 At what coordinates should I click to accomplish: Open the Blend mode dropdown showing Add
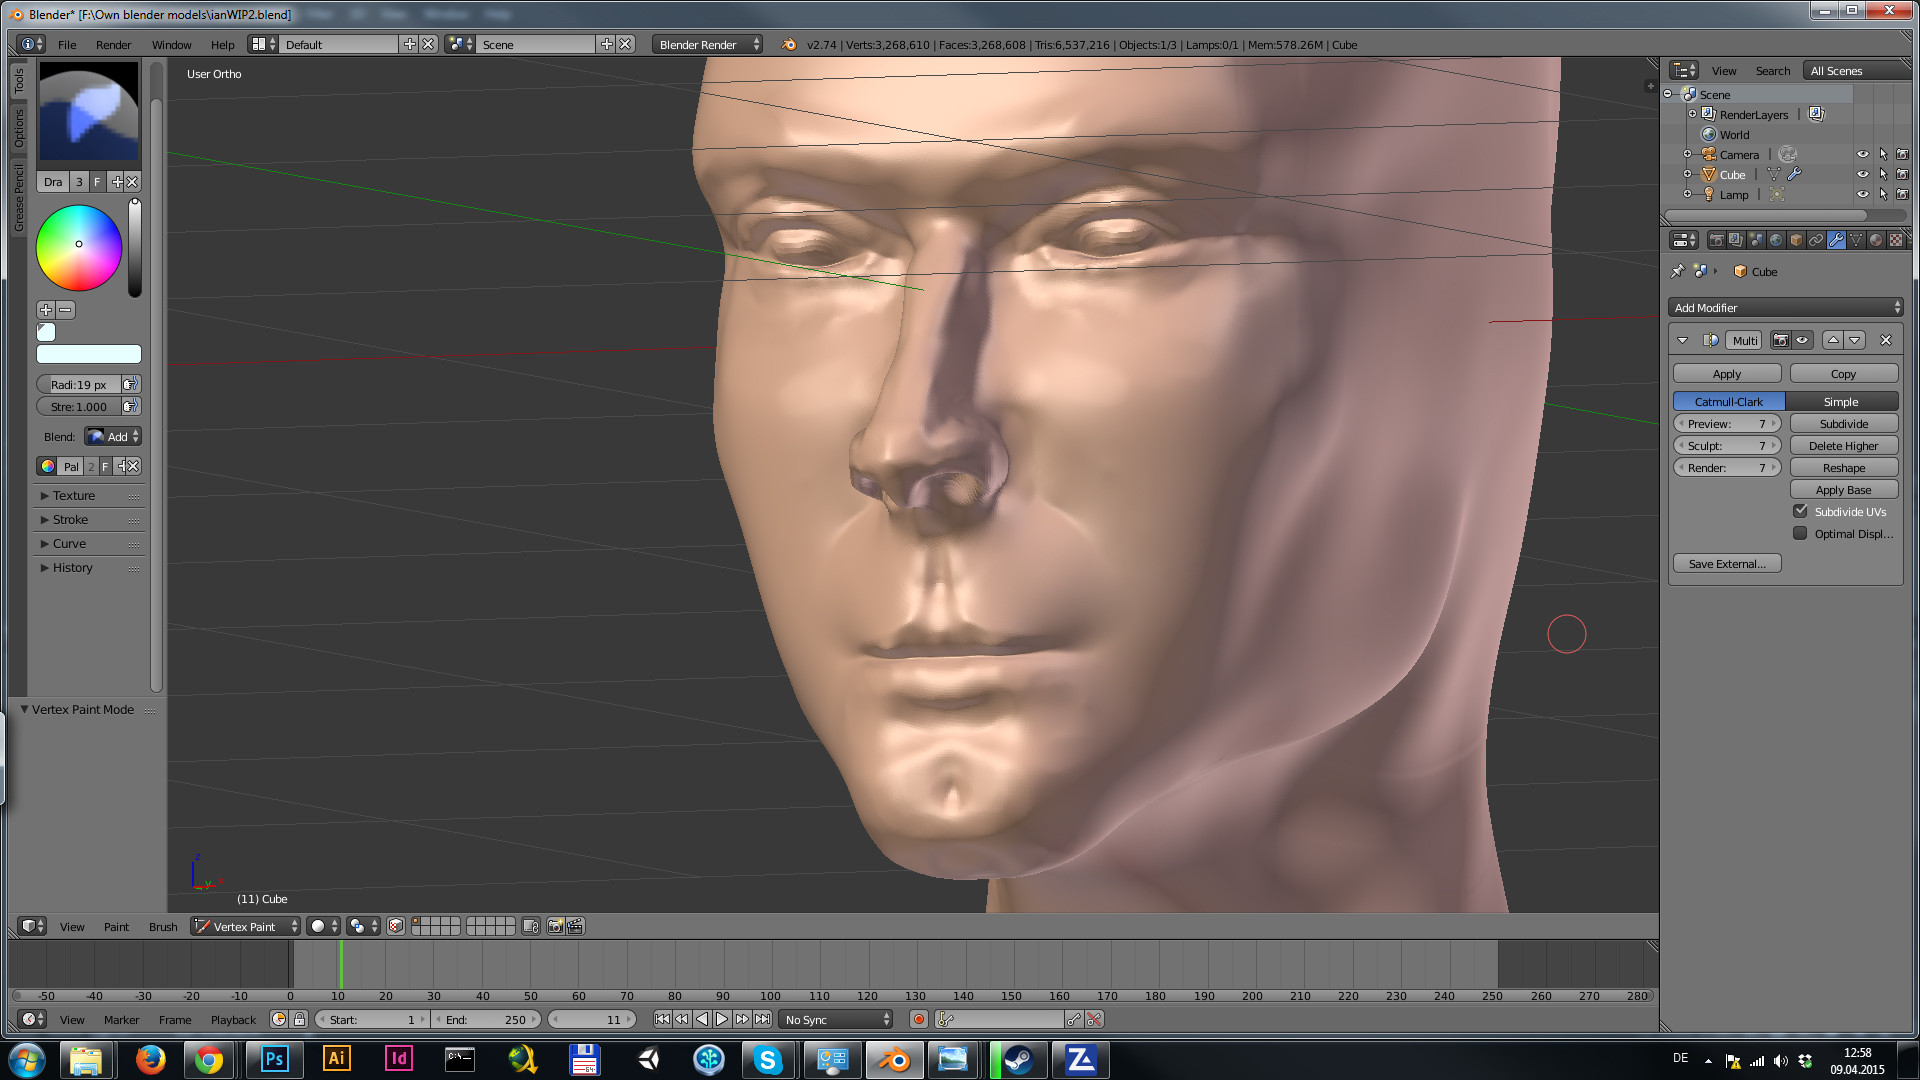[112, 436]
